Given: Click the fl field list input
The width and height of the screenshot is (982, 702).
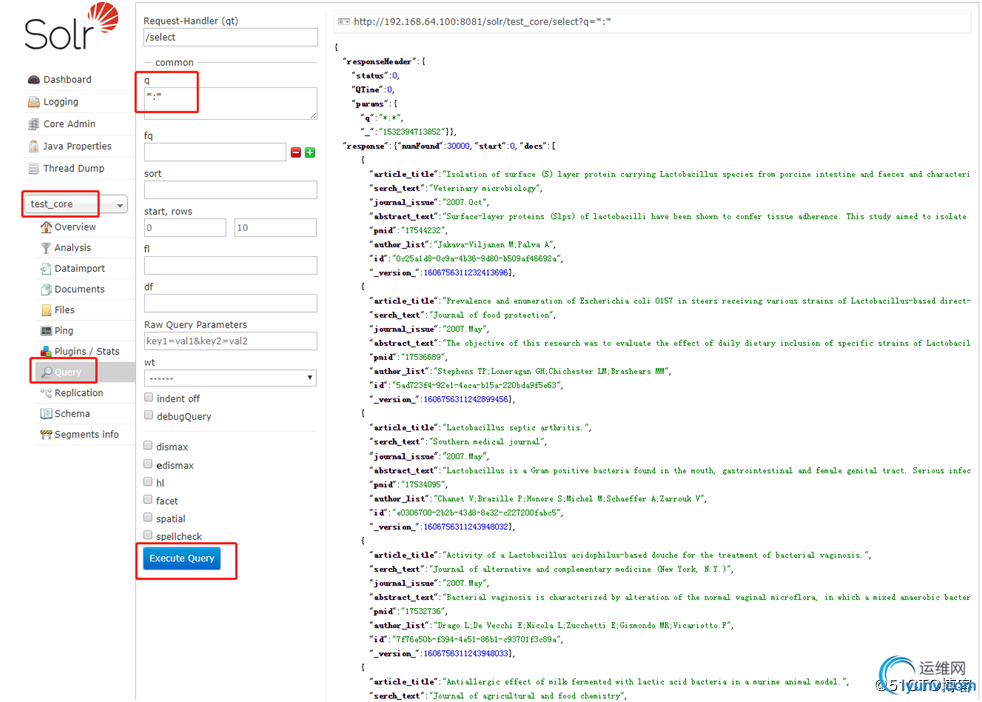Looking at the screenshot, I should click(x=230, y=266).
